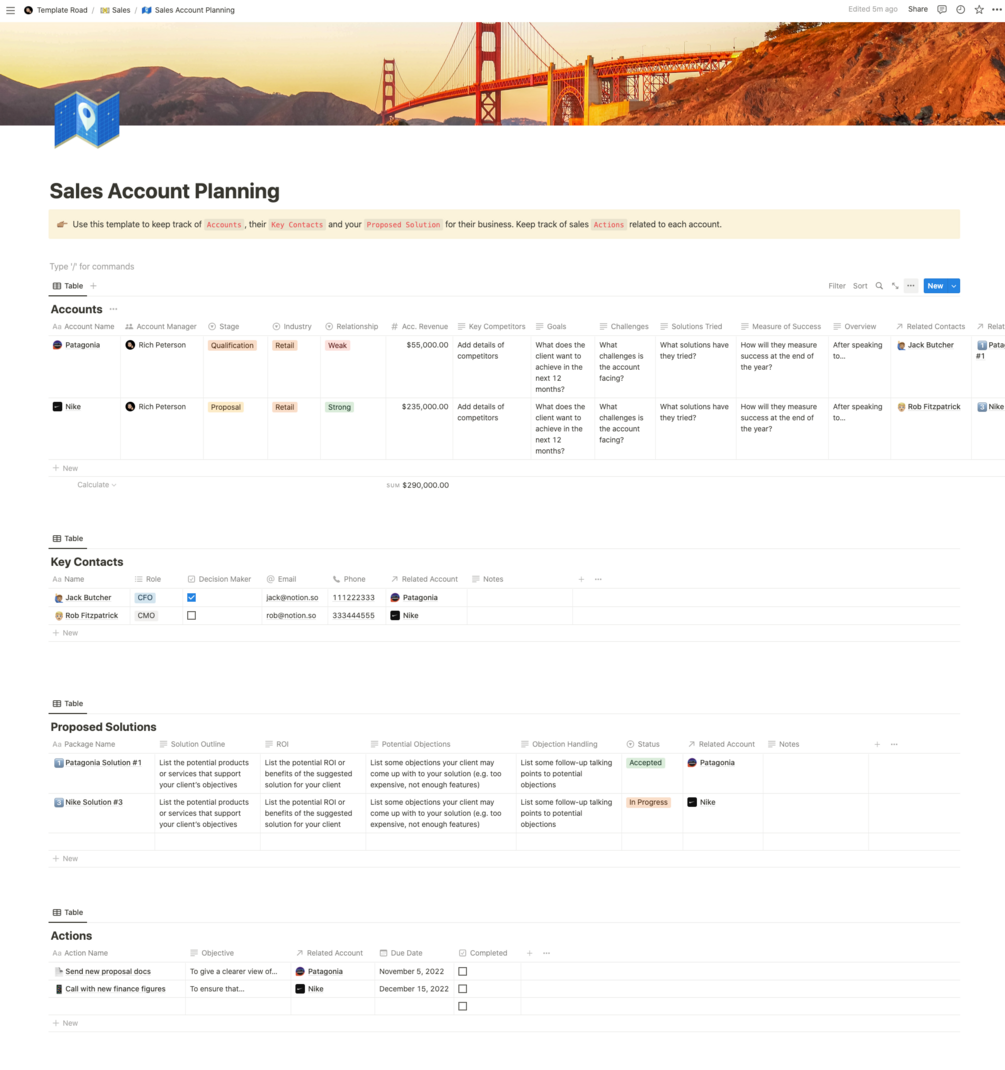Mark Send new proposal docs as completed
This screenshot has height=1070, width=1005.
(463, 972)
